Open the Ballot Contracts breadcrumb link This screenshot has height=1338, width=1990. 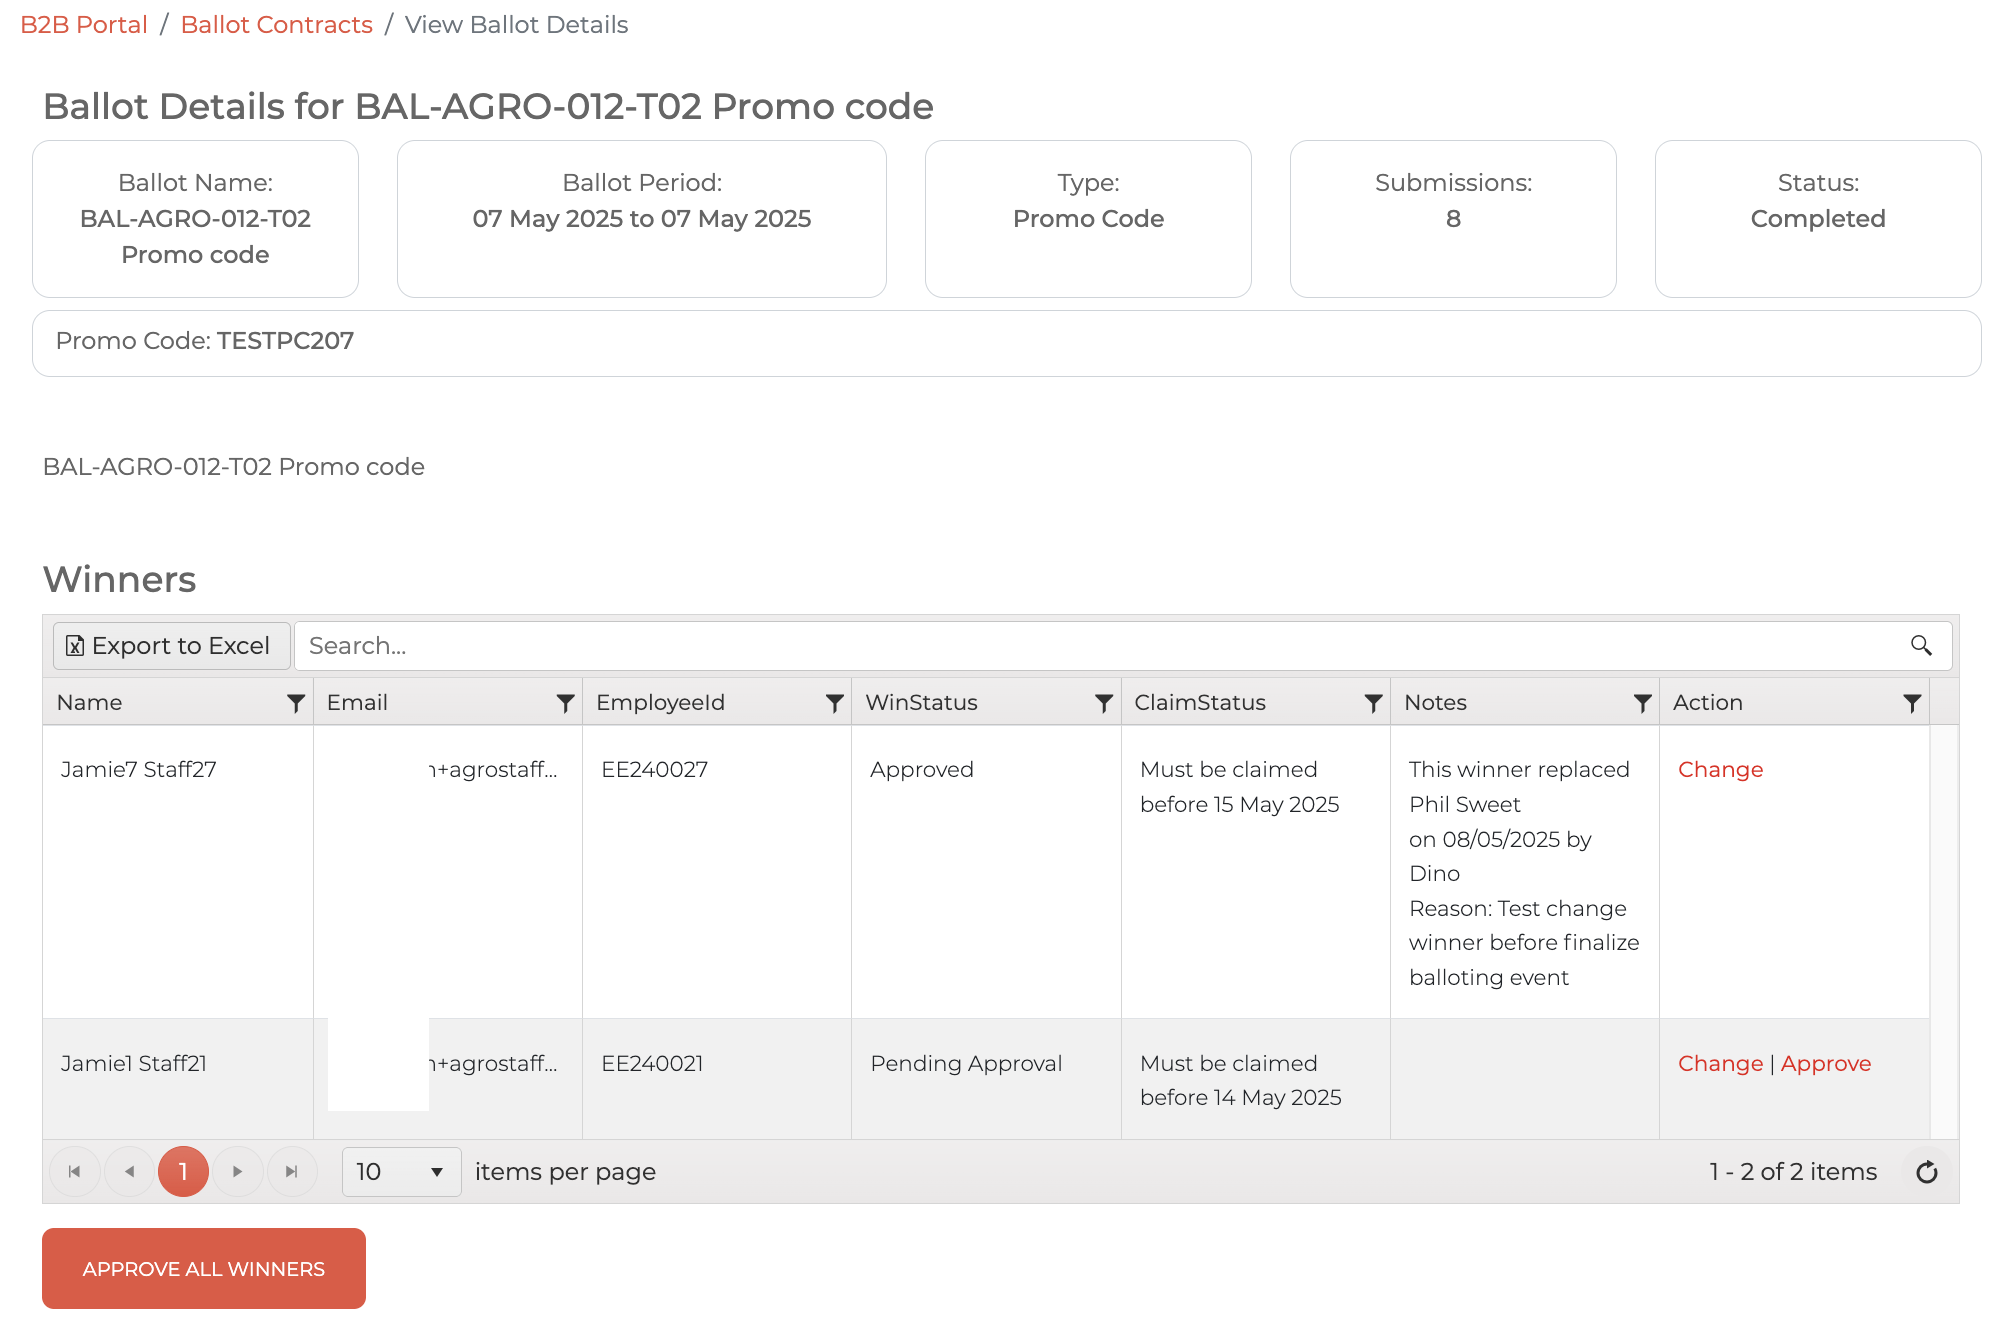click(276, 25)
